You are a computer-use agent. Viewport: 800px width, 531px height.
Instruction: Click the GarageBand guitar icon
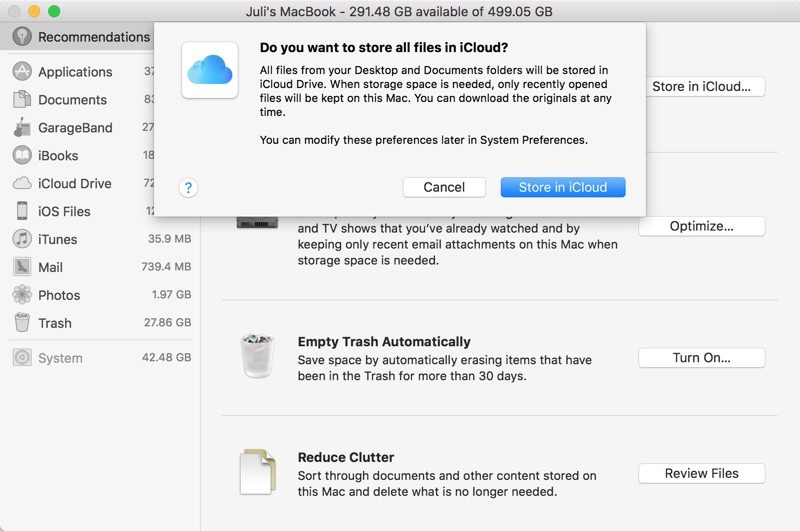tap(22, 128)
